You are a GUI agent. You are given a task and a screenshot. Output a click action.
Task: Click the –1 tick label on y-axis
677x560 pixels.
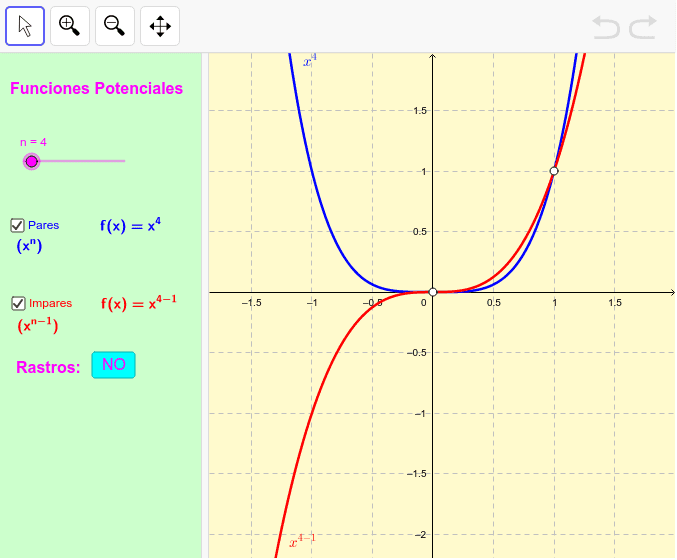(x=420, y=414)
